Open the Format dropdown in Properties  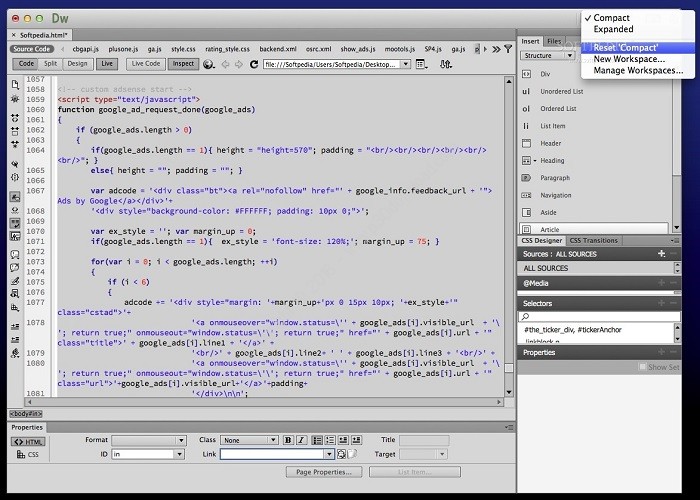(x=149, y=440)
